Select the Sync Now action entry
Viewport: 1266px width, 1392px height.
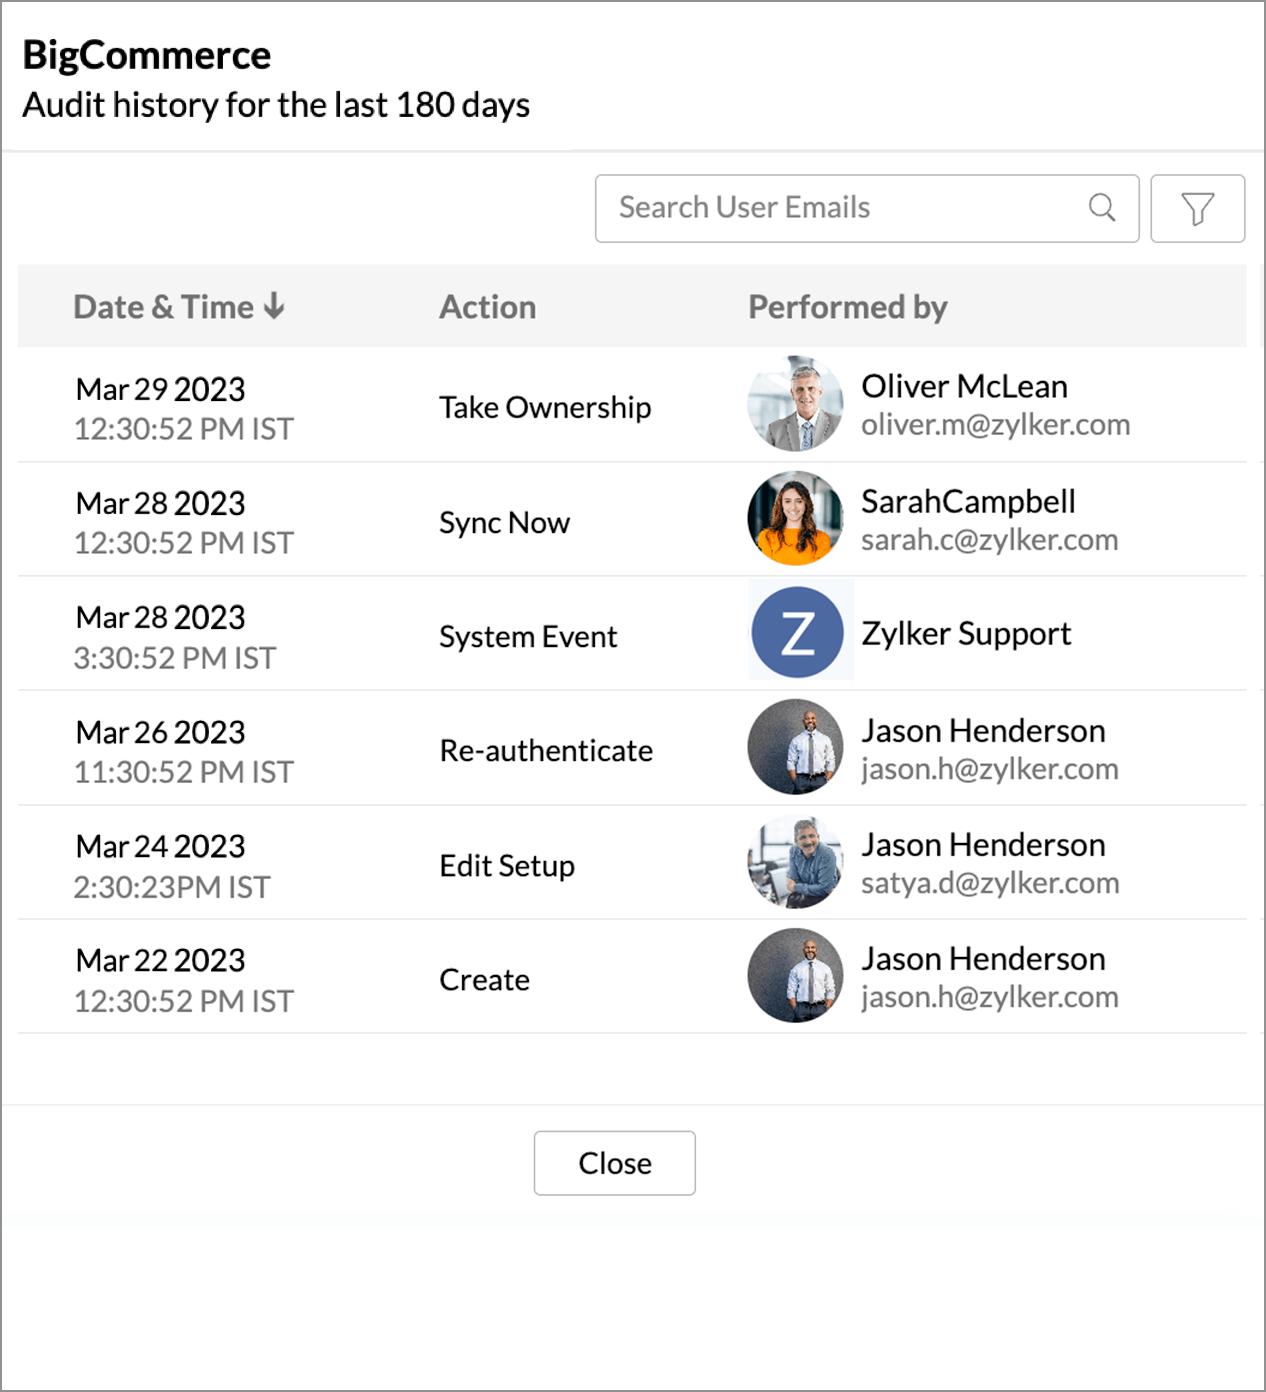504,523
